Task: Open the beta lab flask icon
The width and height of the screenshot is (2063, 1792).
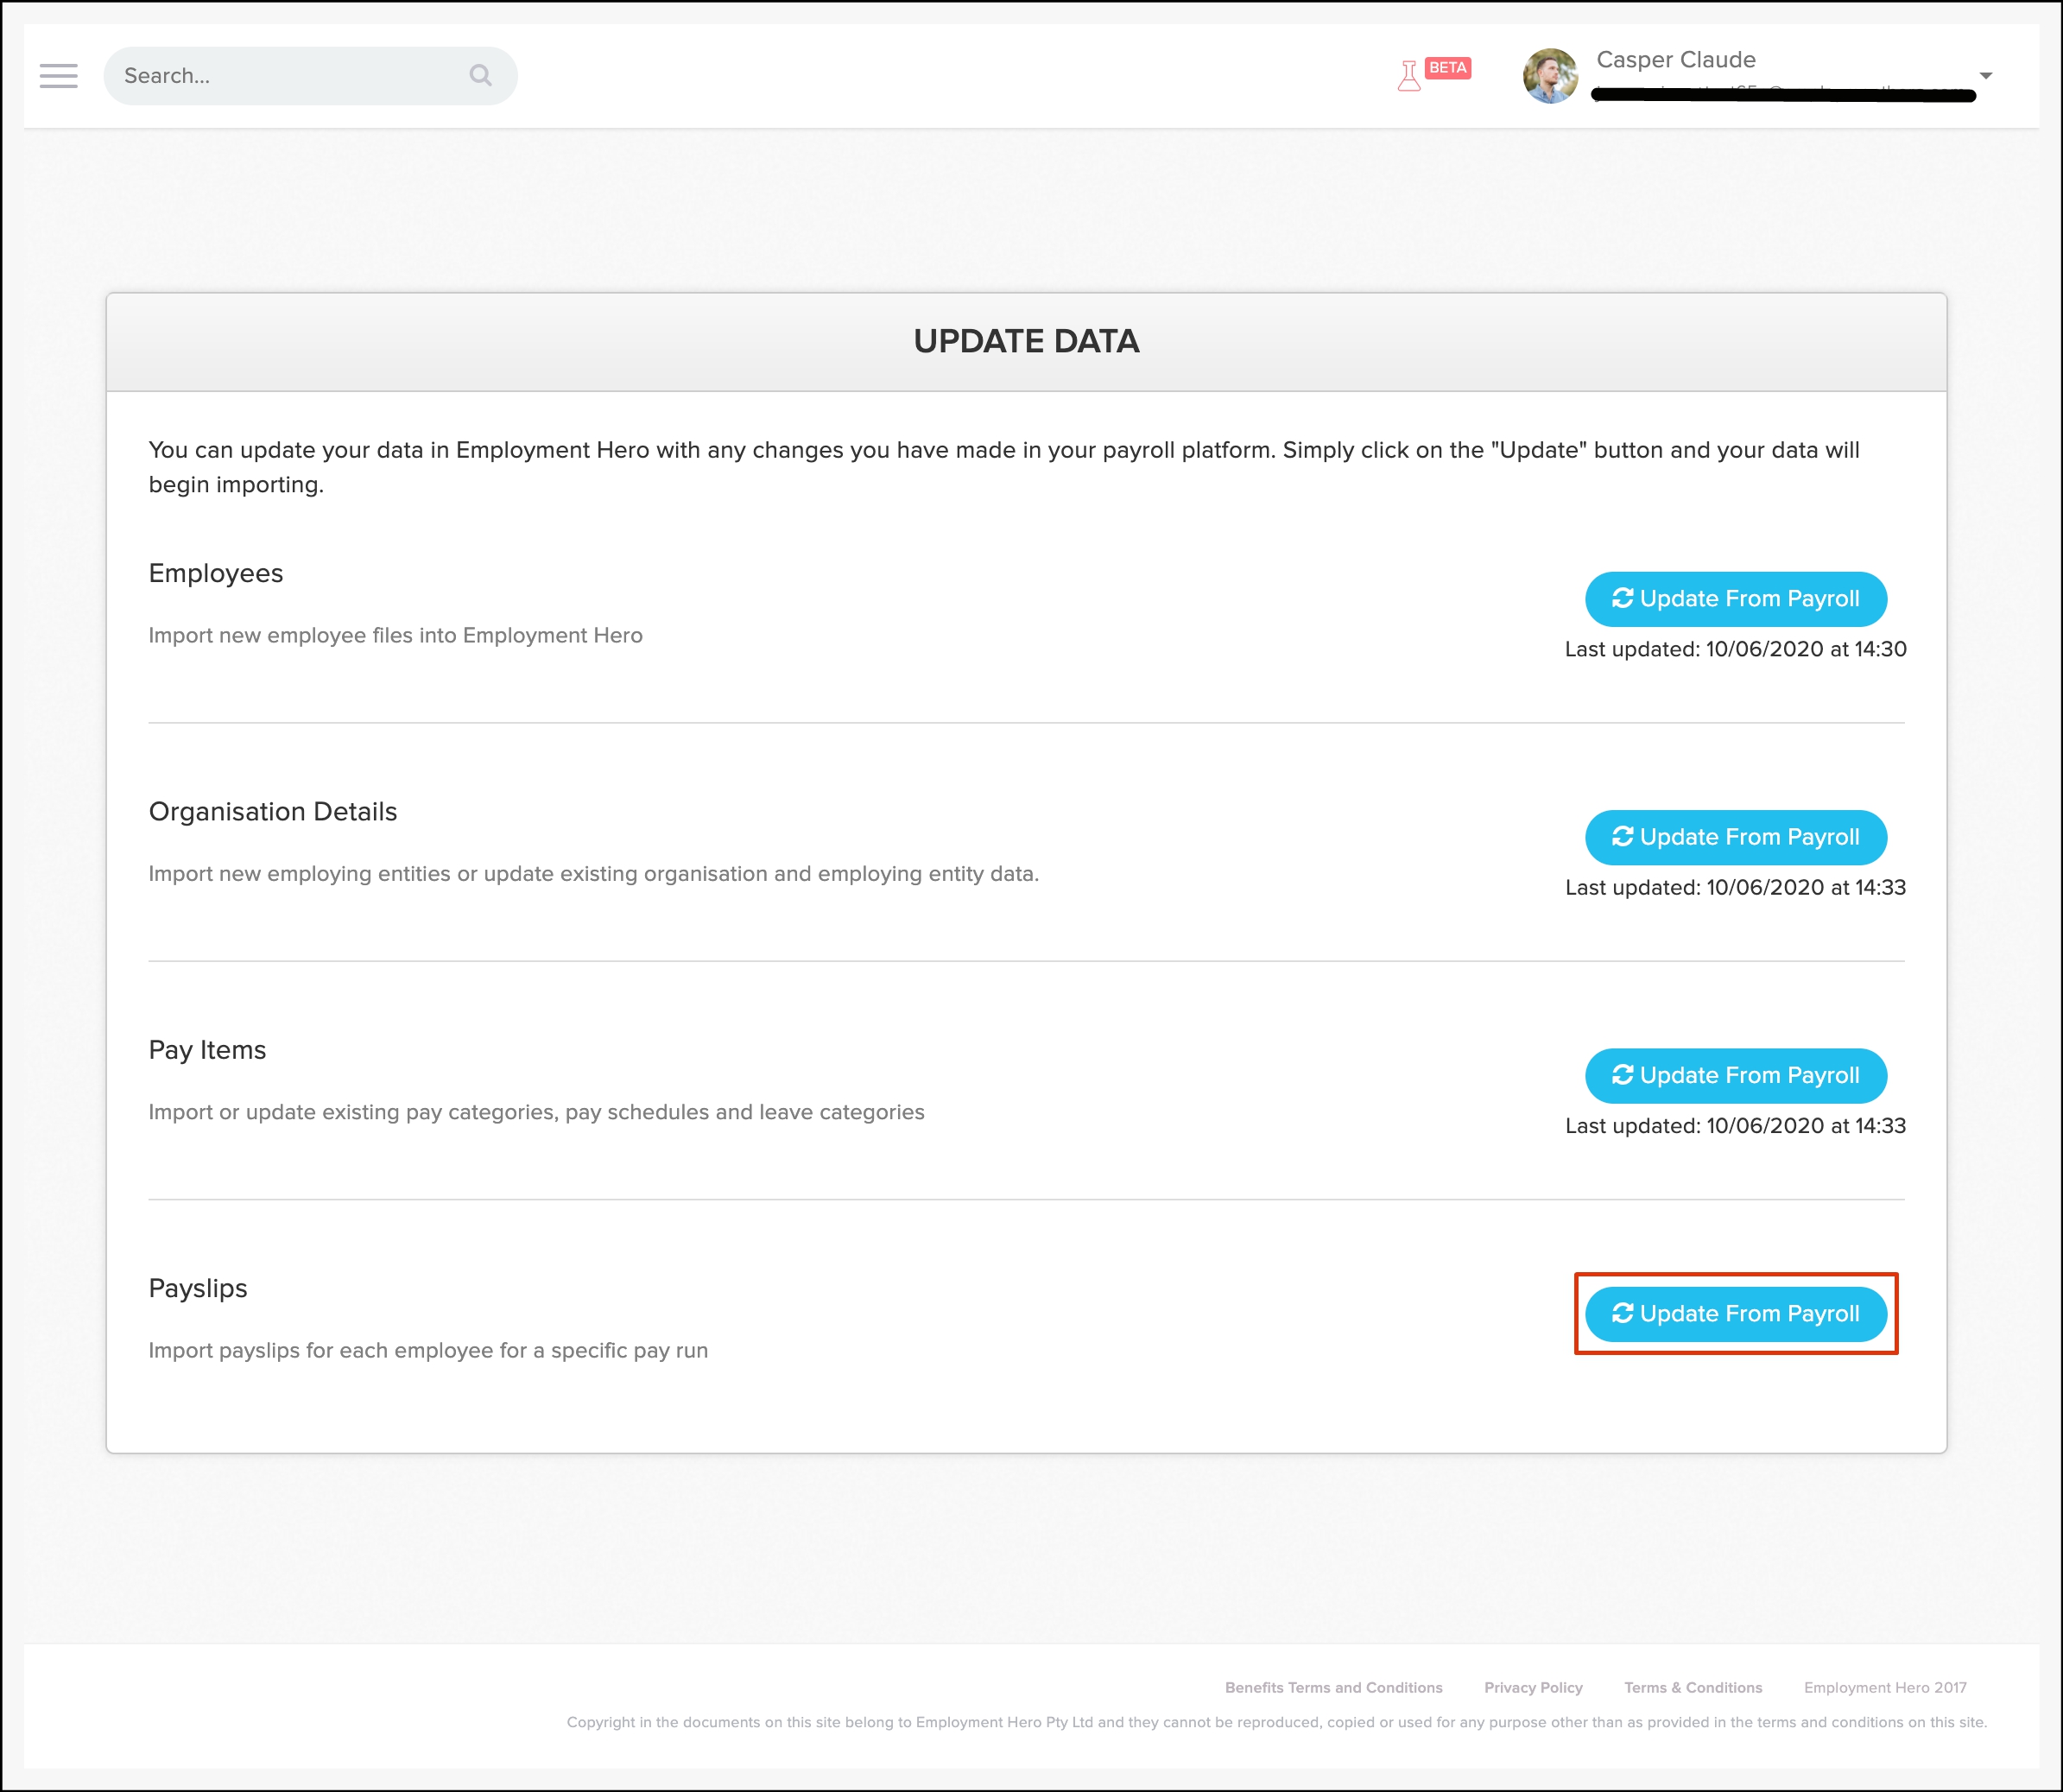Action: point(1408,77)
